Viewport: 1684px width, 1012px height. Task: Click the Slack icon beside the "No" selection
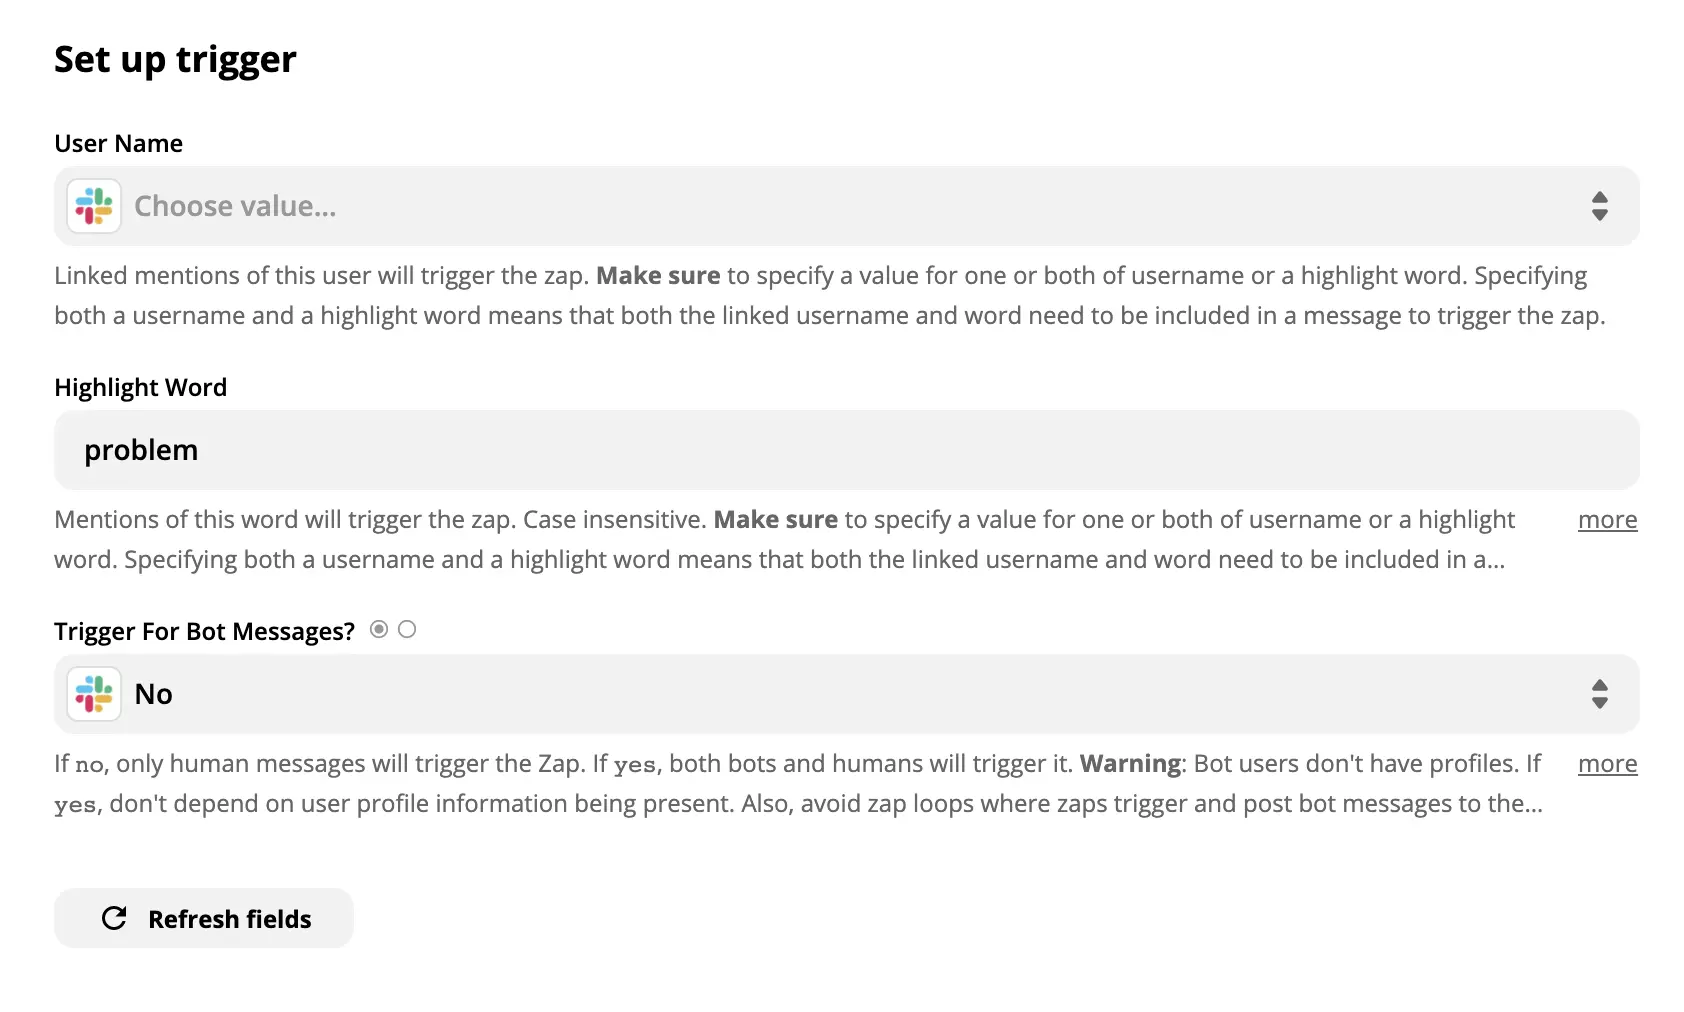92,693
